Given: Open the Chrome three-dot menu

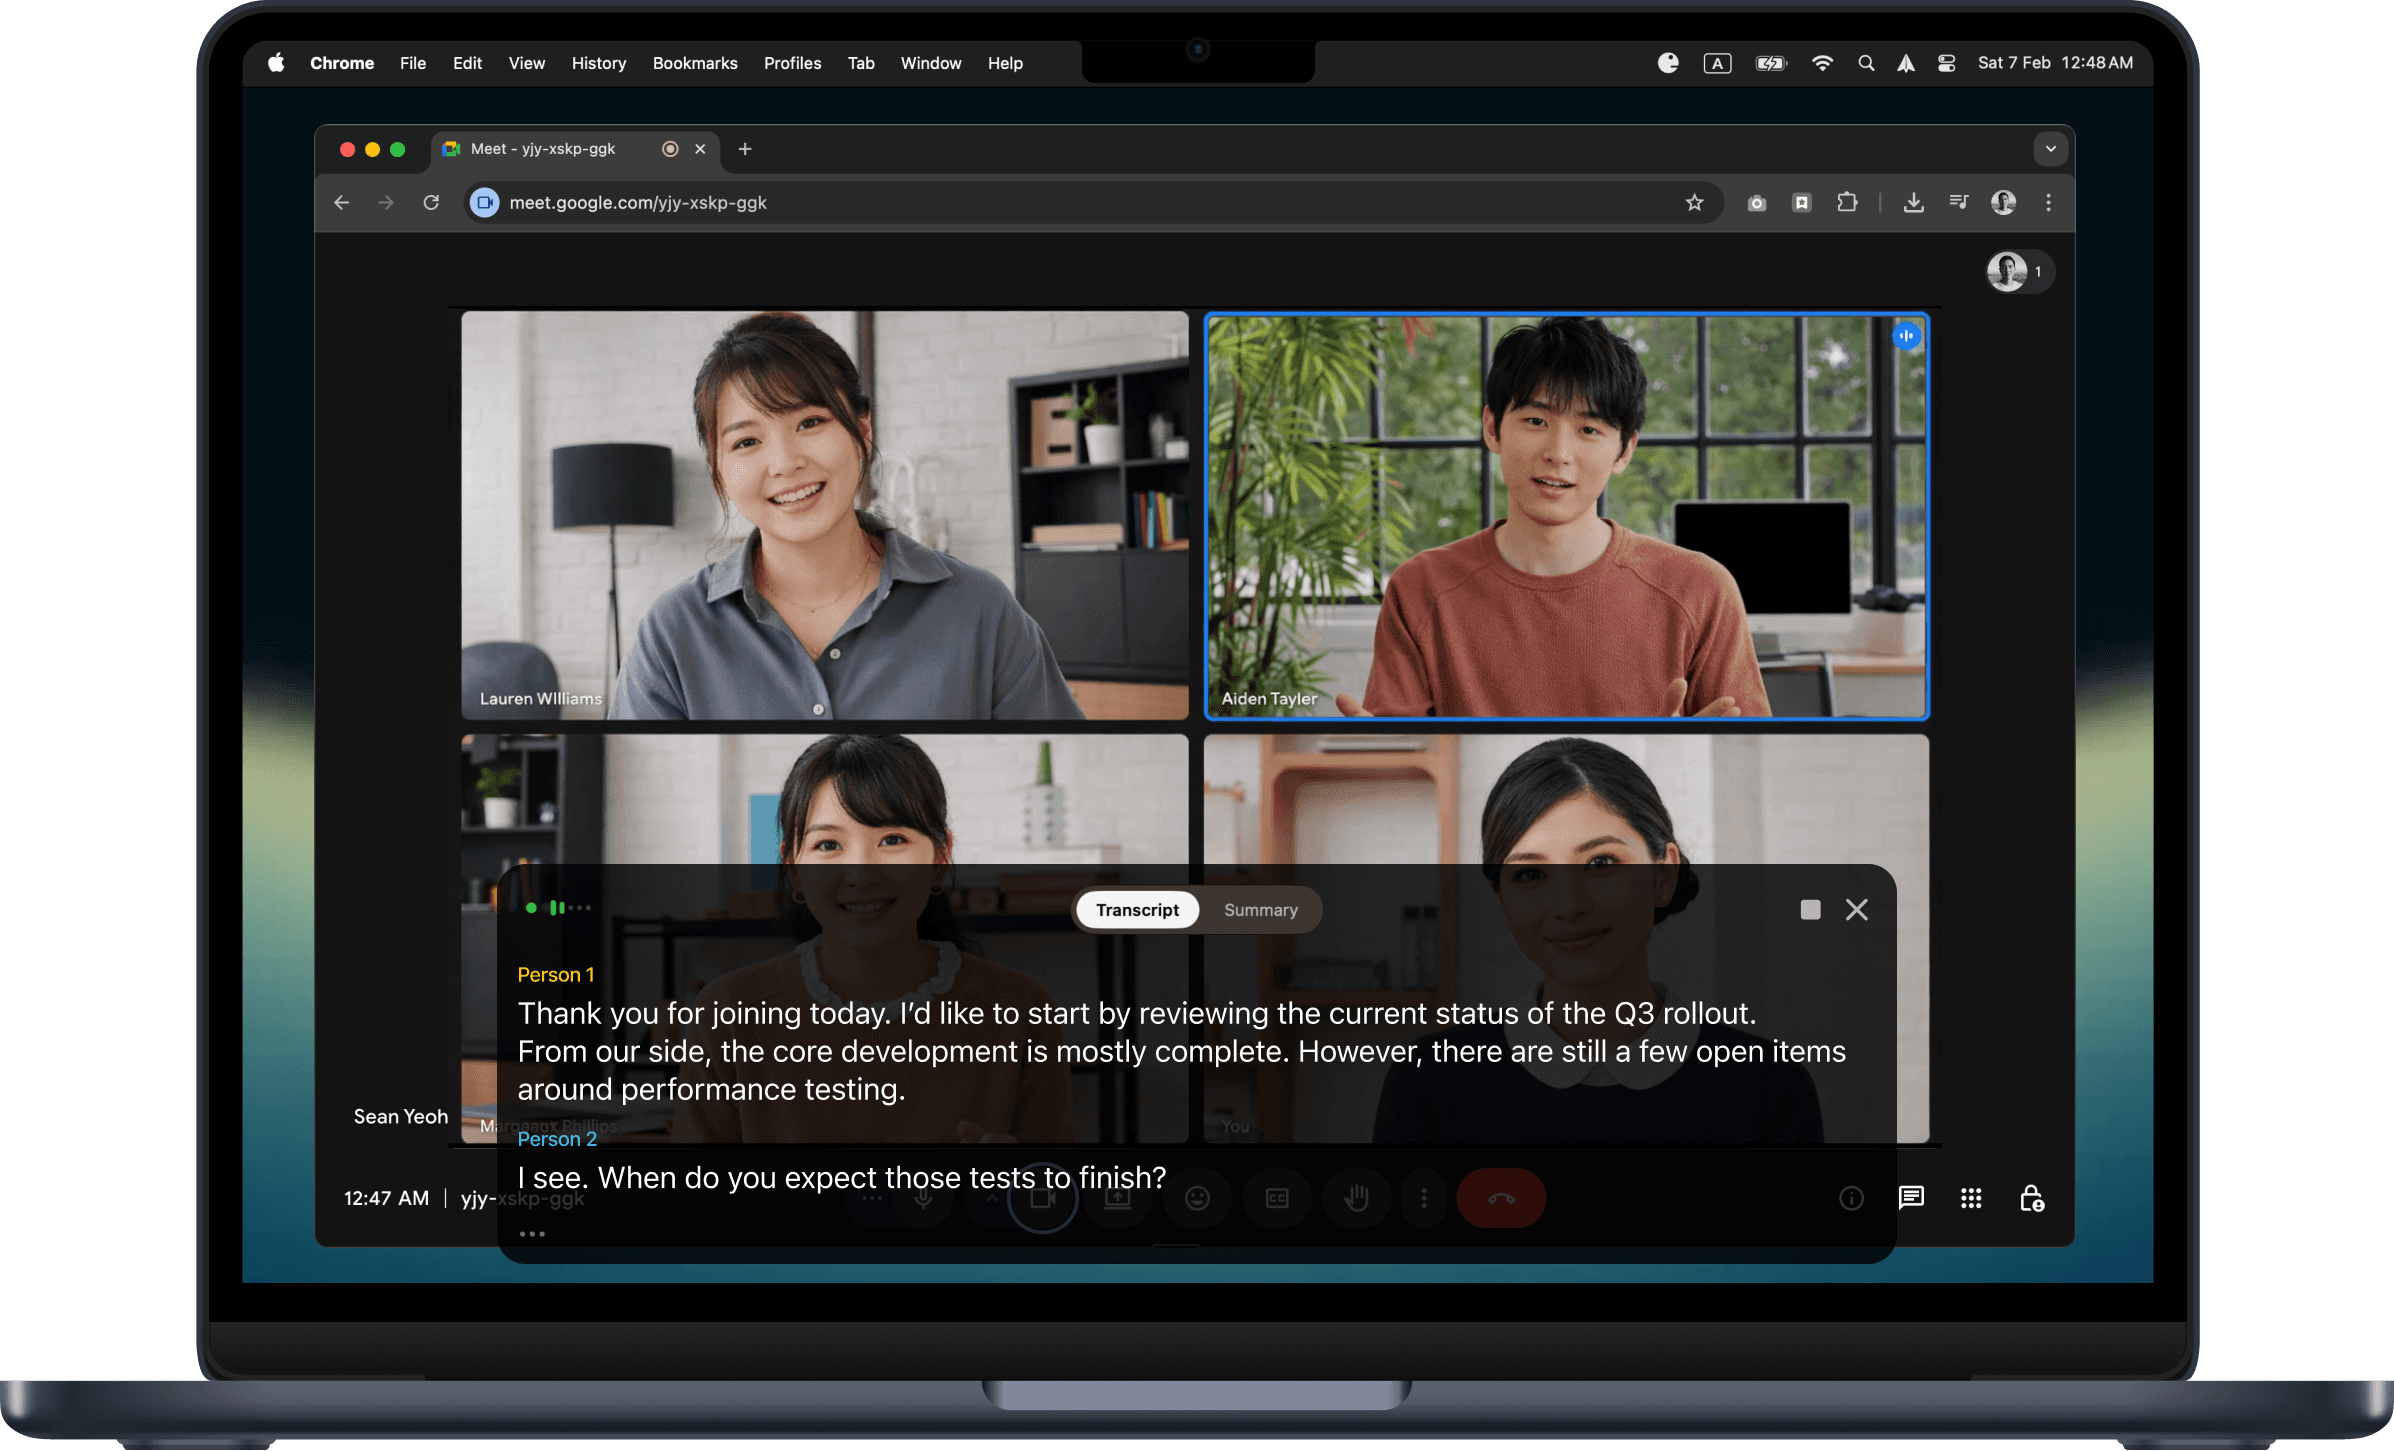Looking at the screenshot, I should [2048, 203].
